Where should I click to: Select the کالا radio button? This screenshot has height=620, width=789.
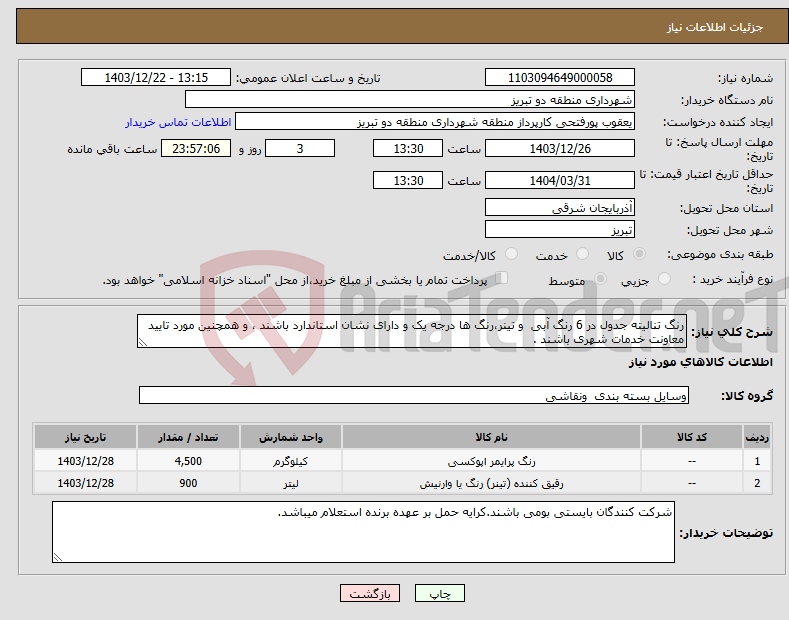click(x=639, y=254)
